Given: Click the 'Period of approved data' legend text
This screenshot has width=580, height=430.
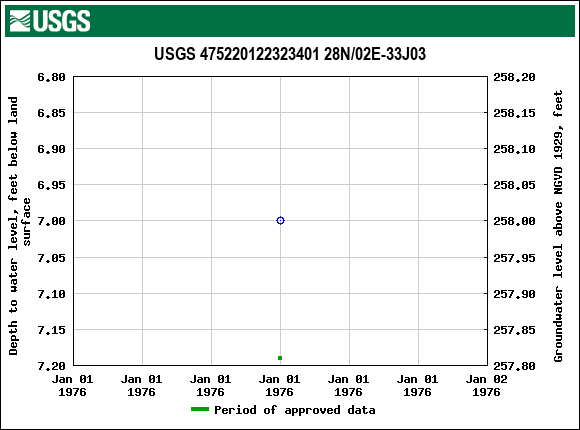Looking at the screenshot, I should 295,410.
